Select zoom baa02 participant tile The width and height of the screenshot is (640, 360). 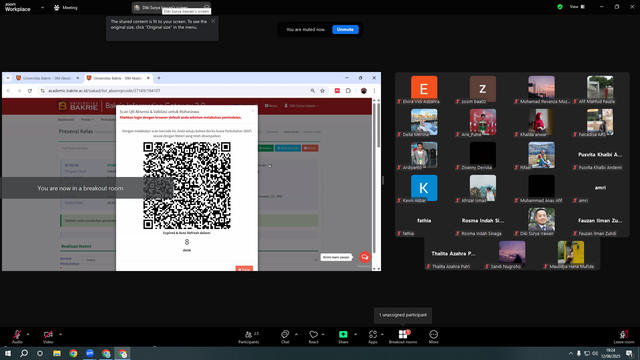482,89
